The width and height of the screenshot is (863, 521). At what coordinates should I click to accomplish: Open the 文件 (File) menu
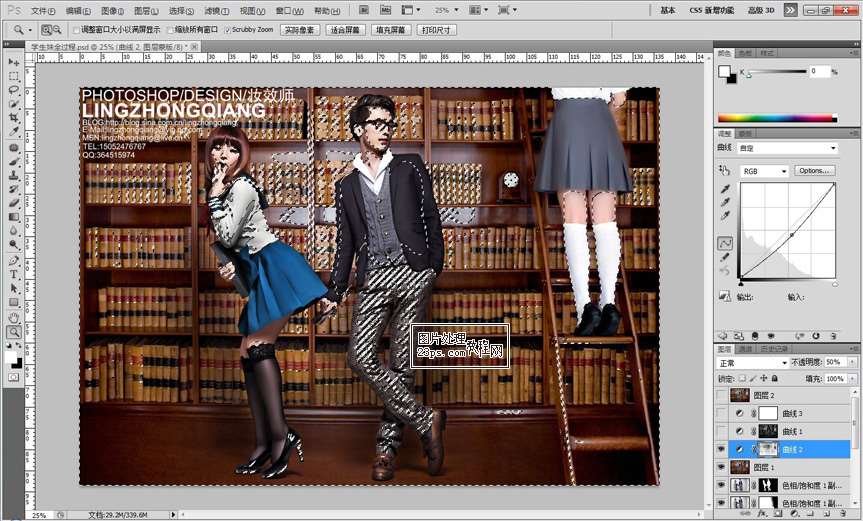coord(43,10)
